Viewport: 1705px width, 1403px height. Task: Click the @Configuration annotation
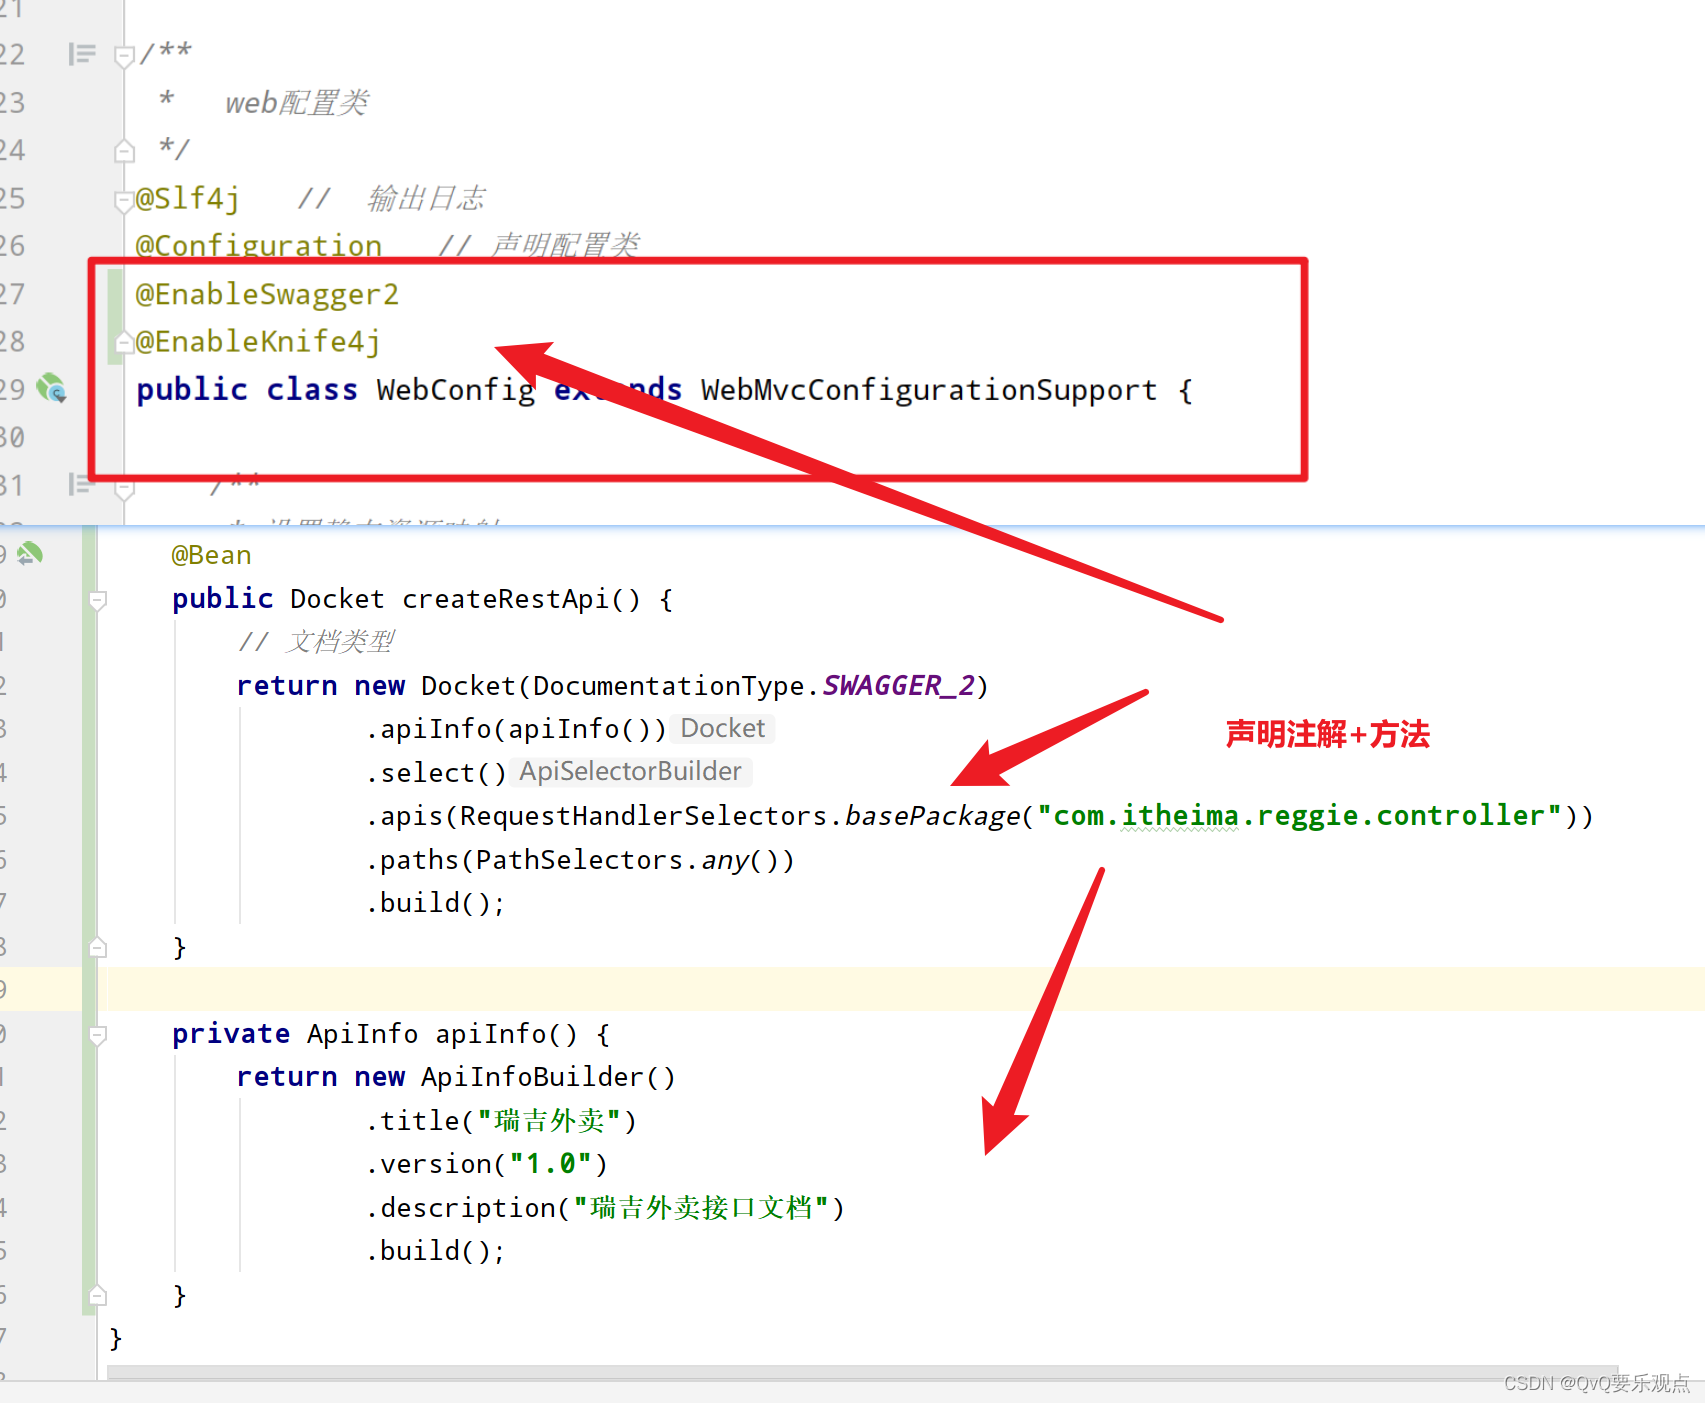point(259,246)
